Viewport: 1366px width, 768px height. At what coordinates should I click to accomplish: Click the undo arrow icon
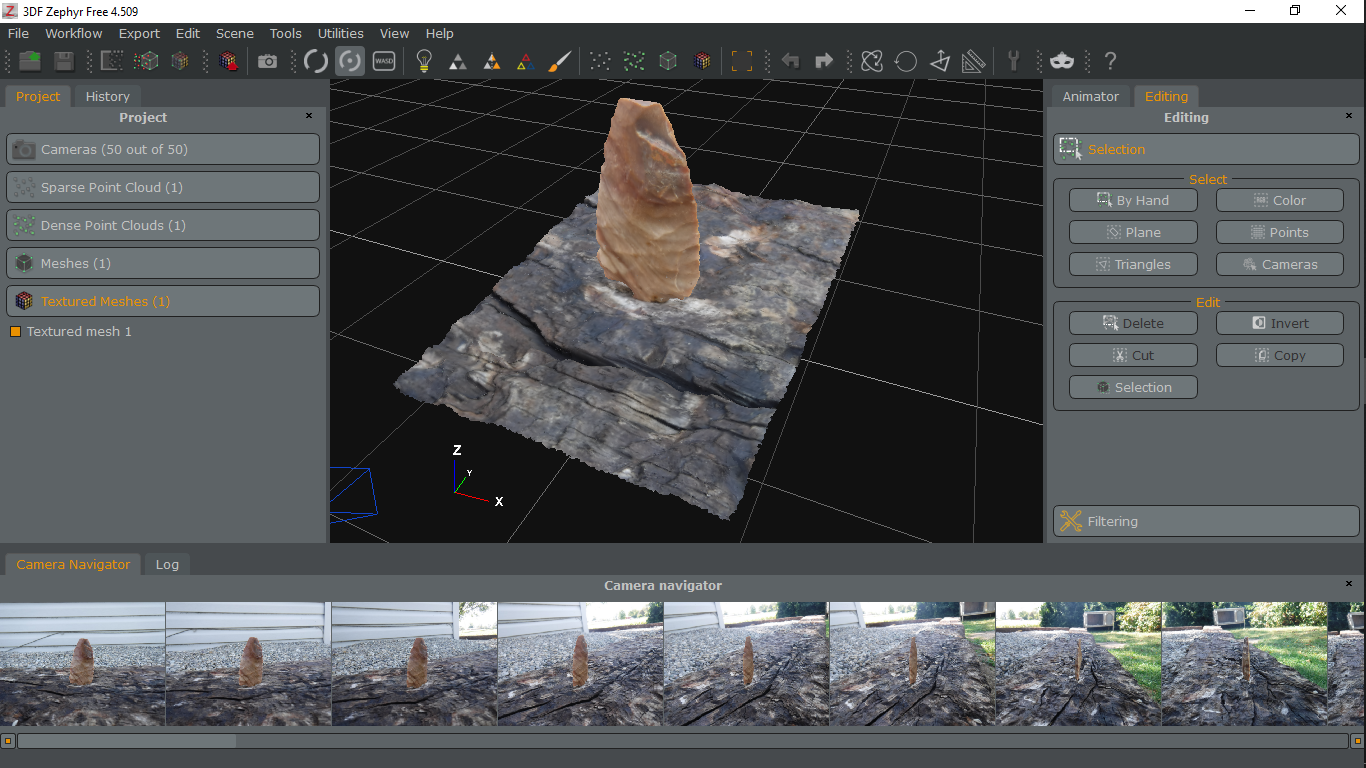pos(790,60)
